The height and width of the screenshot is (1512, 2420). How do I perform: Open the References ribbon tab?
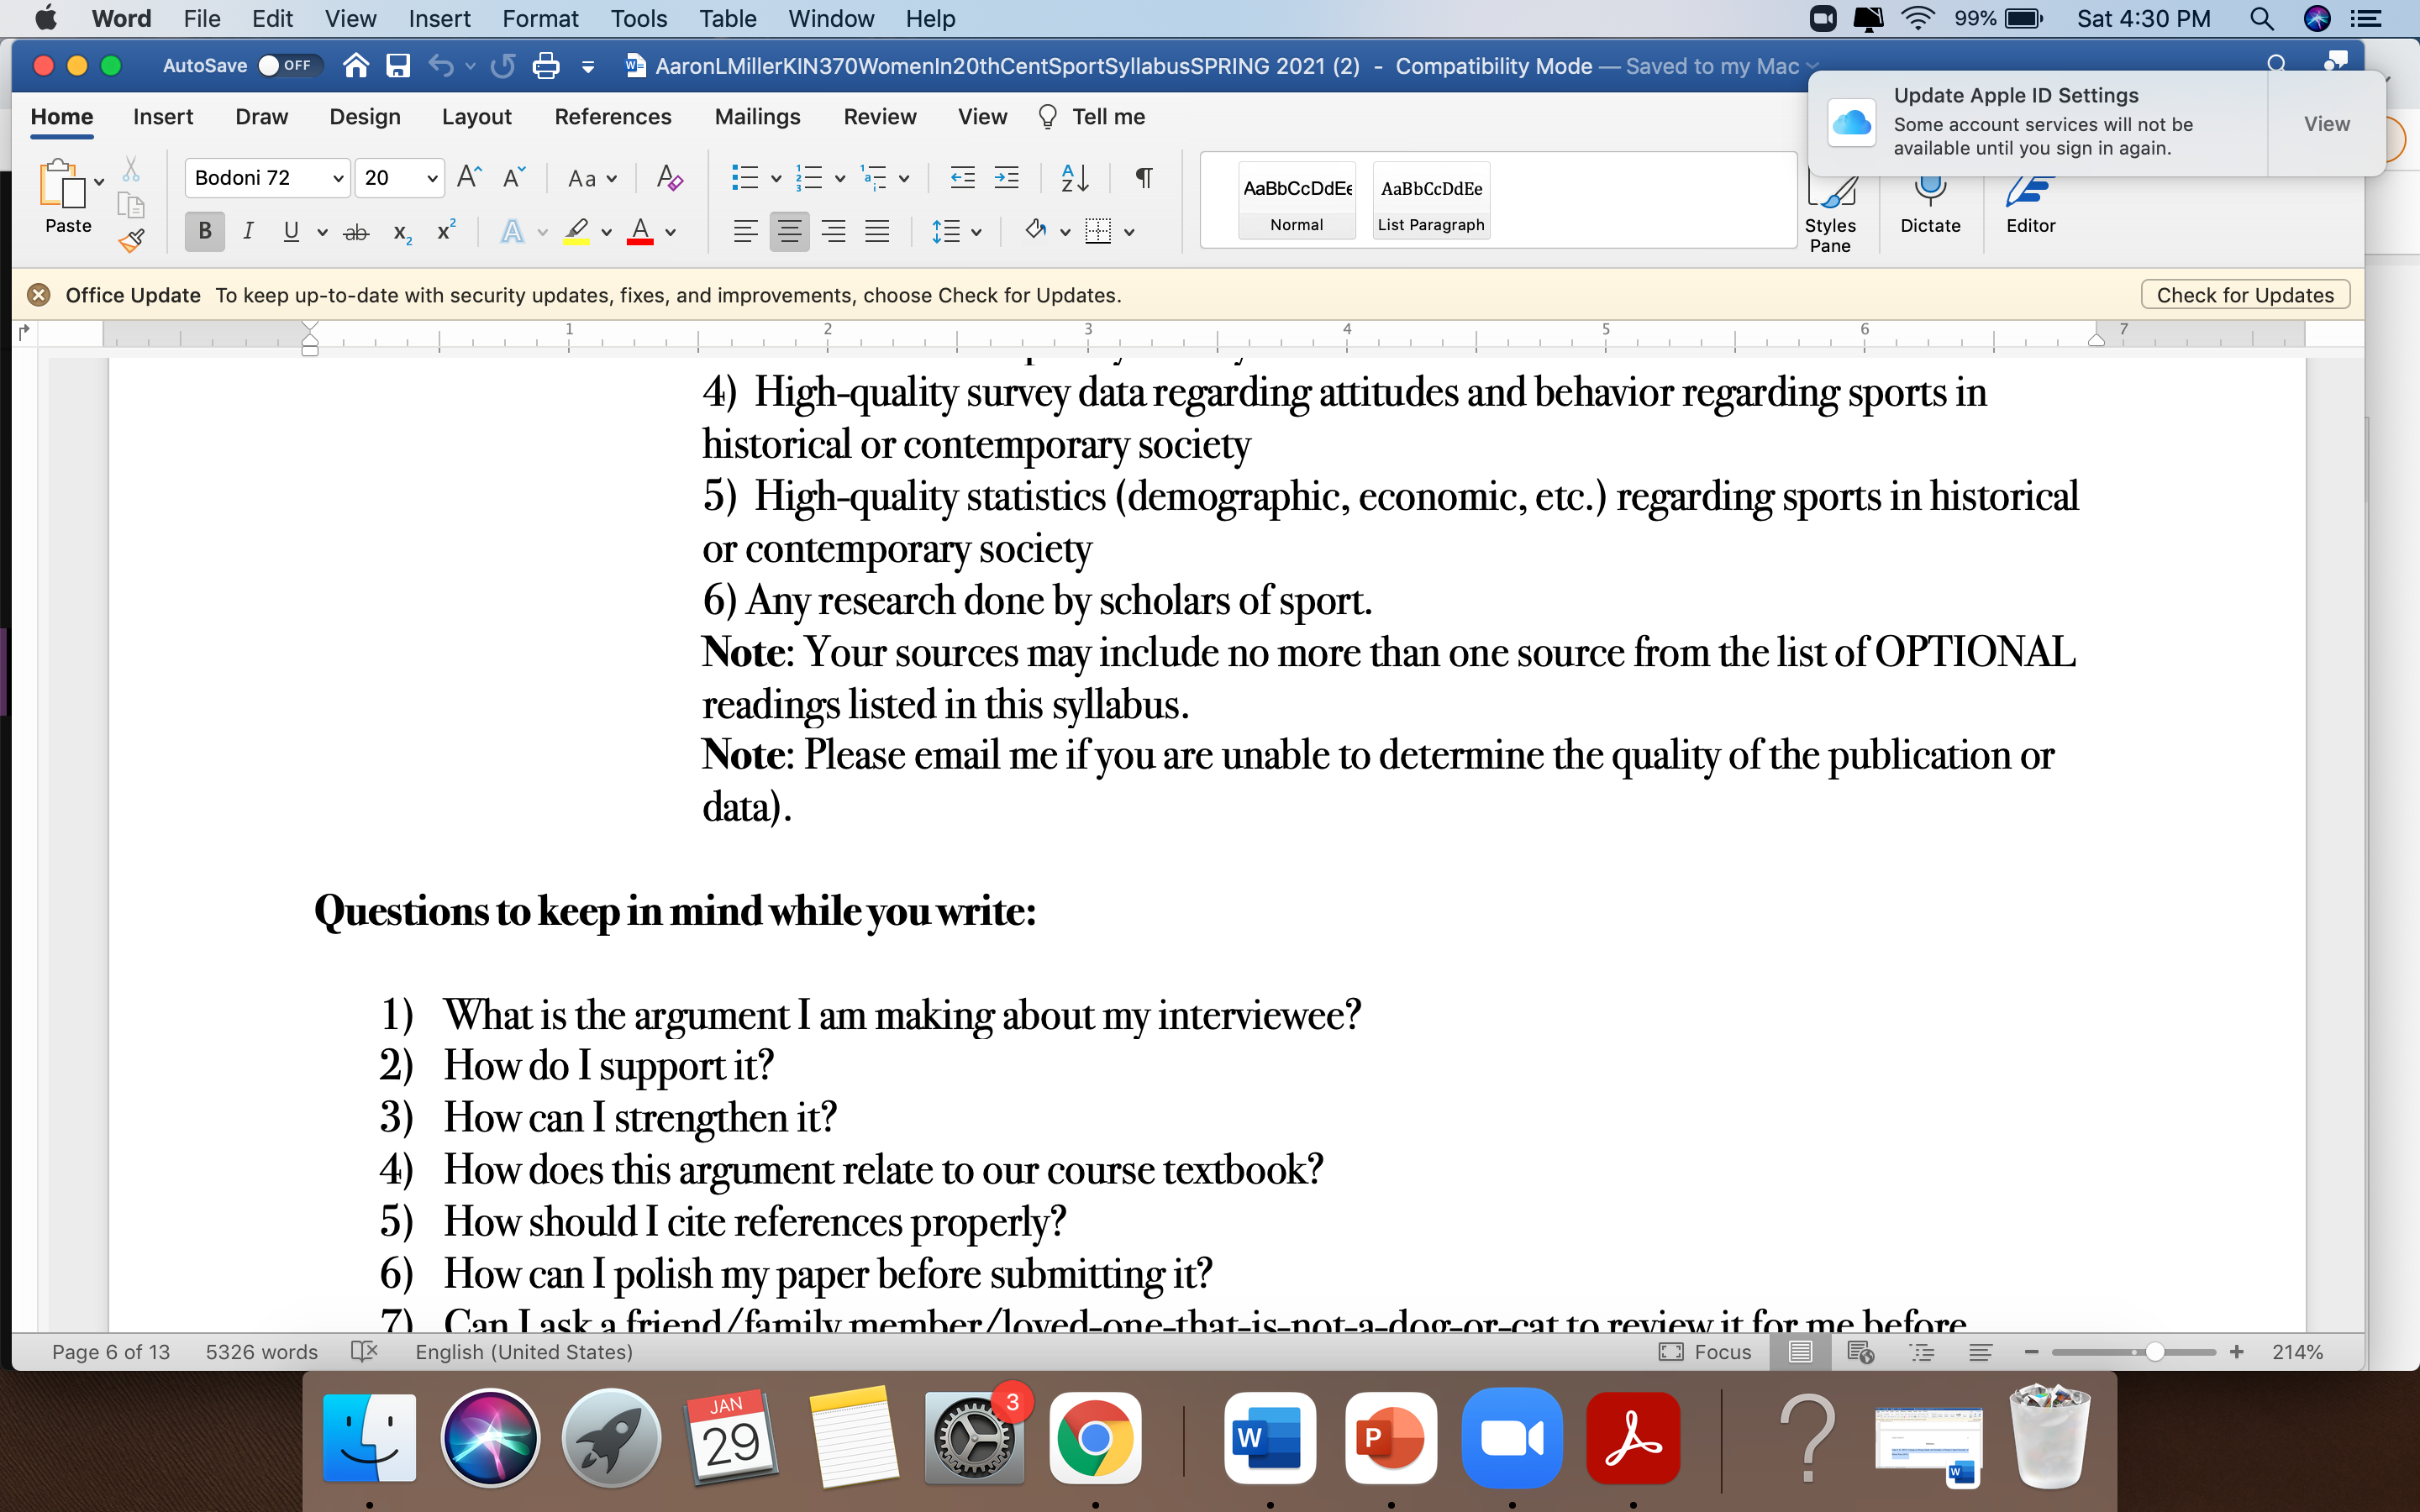pos(613,117)
